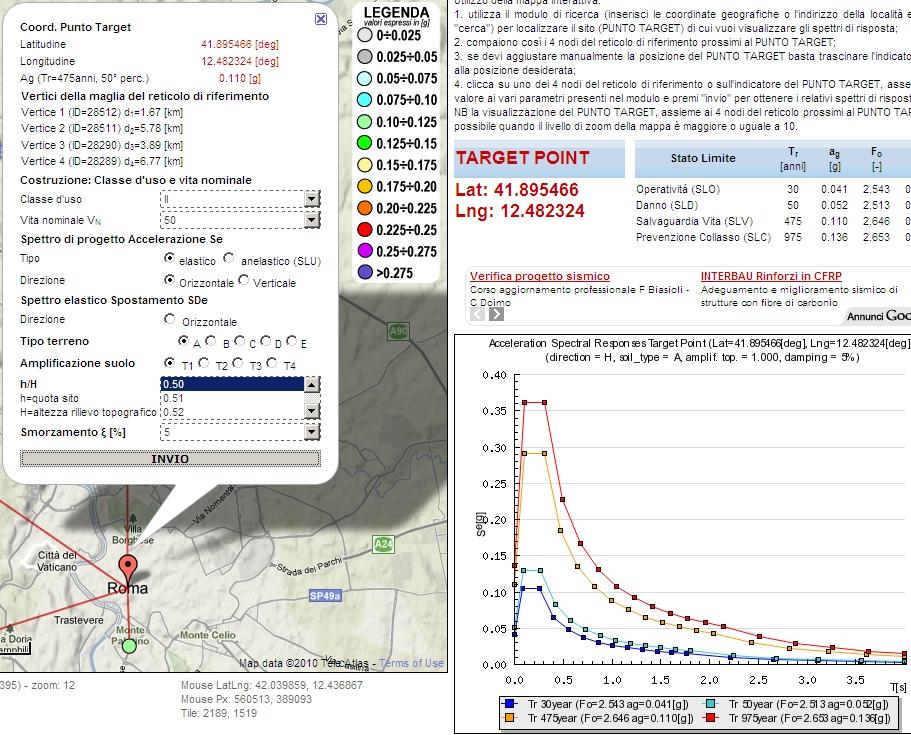Screen dimensions: 911x735
Task: Click Tr 50year cyan legend entry
Action: click(797, 704)
